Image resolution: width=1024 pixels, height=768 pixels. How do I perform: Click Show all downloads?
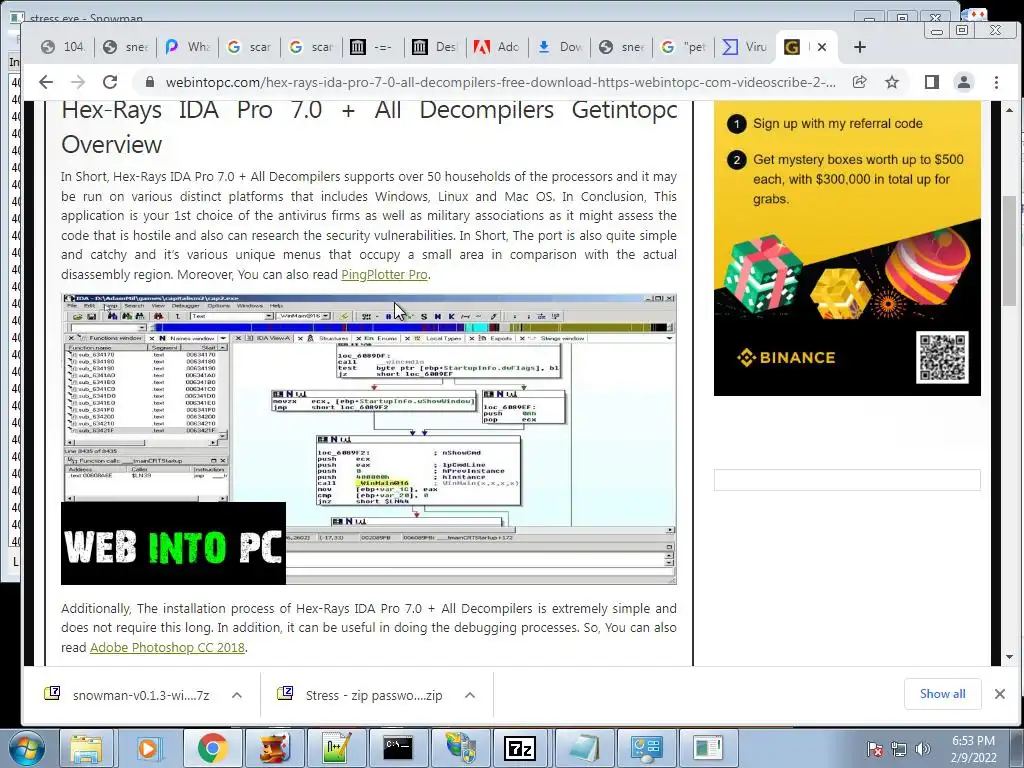point(942,694)
